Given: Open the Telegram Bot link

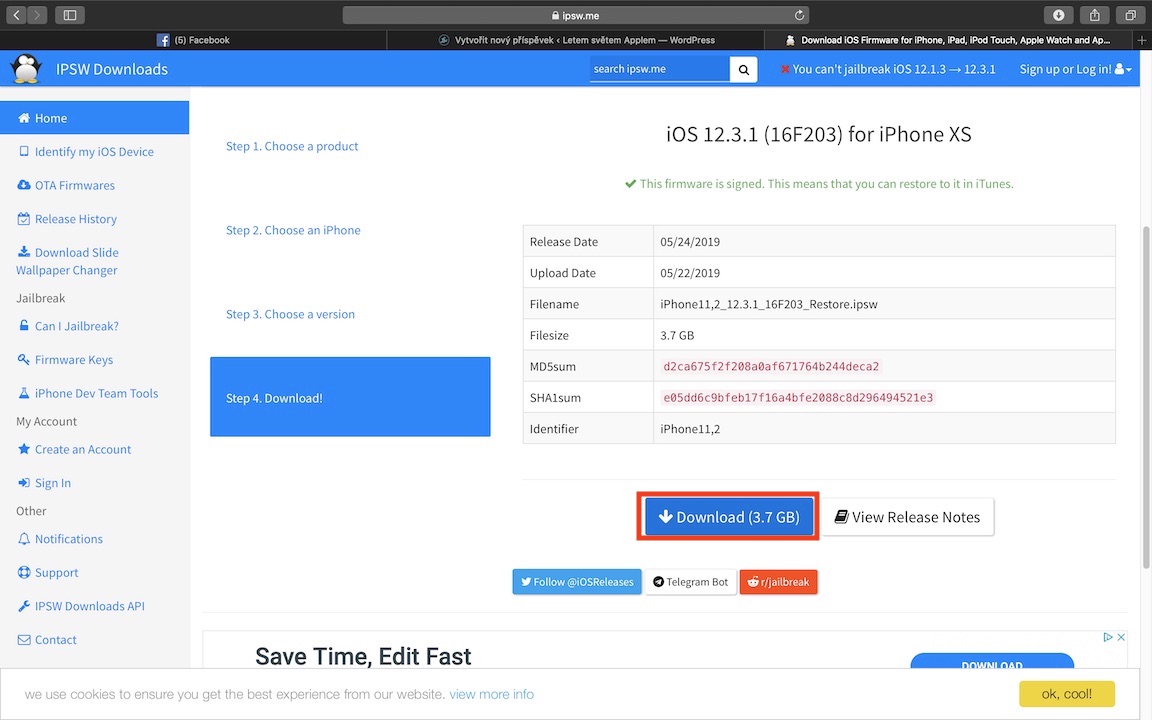Looking at the screenshot, I should (x=691, y=582).
